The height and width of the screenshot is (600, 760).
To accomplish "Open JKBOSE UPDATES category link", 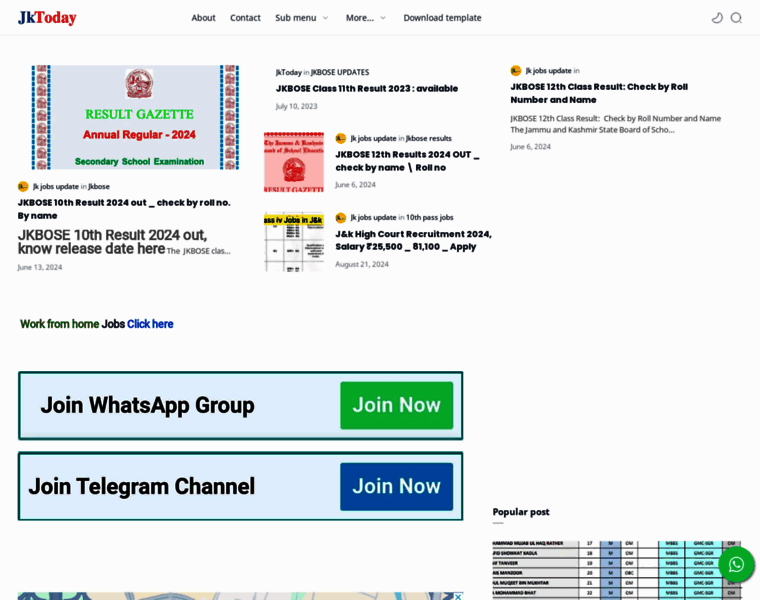I will 340,72.
